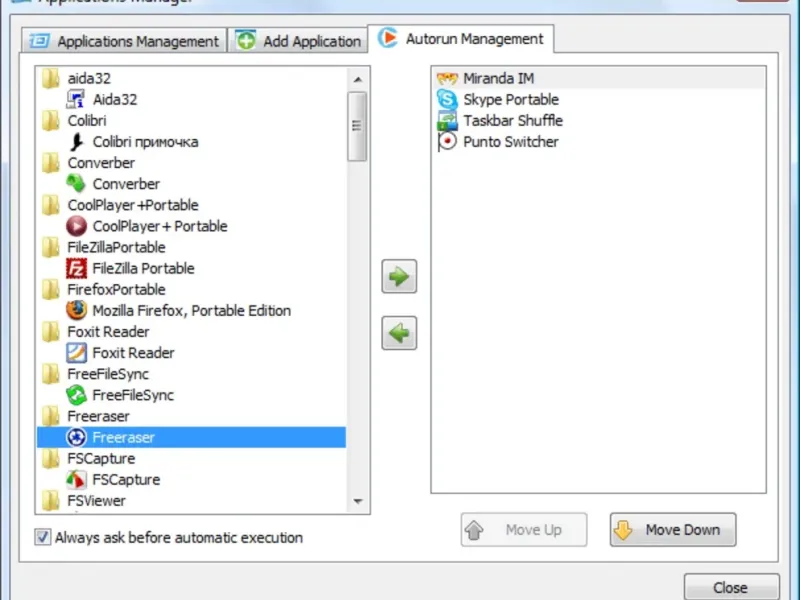
Task: Click the Aida32 application icon
Action: 76,99
